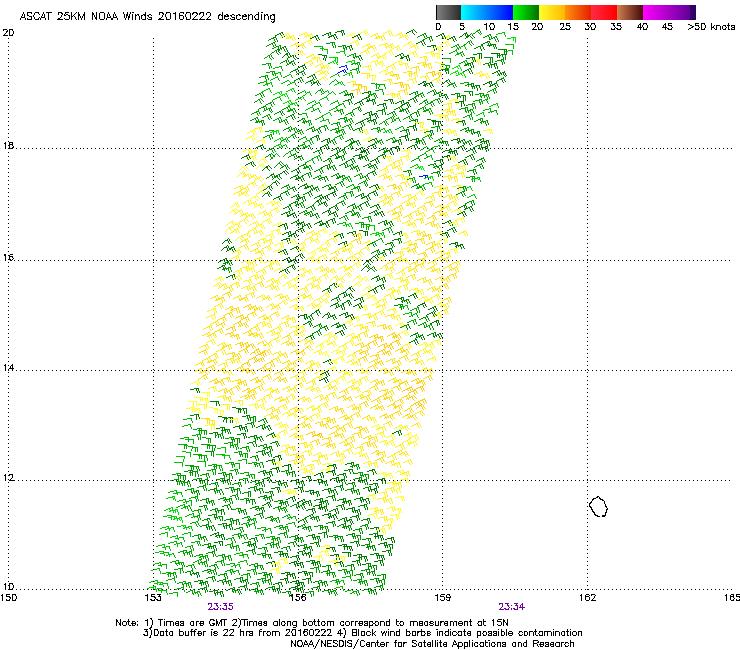740x650 pixels.
Task: Click the longitude label 159
Action: pos(443,598)
